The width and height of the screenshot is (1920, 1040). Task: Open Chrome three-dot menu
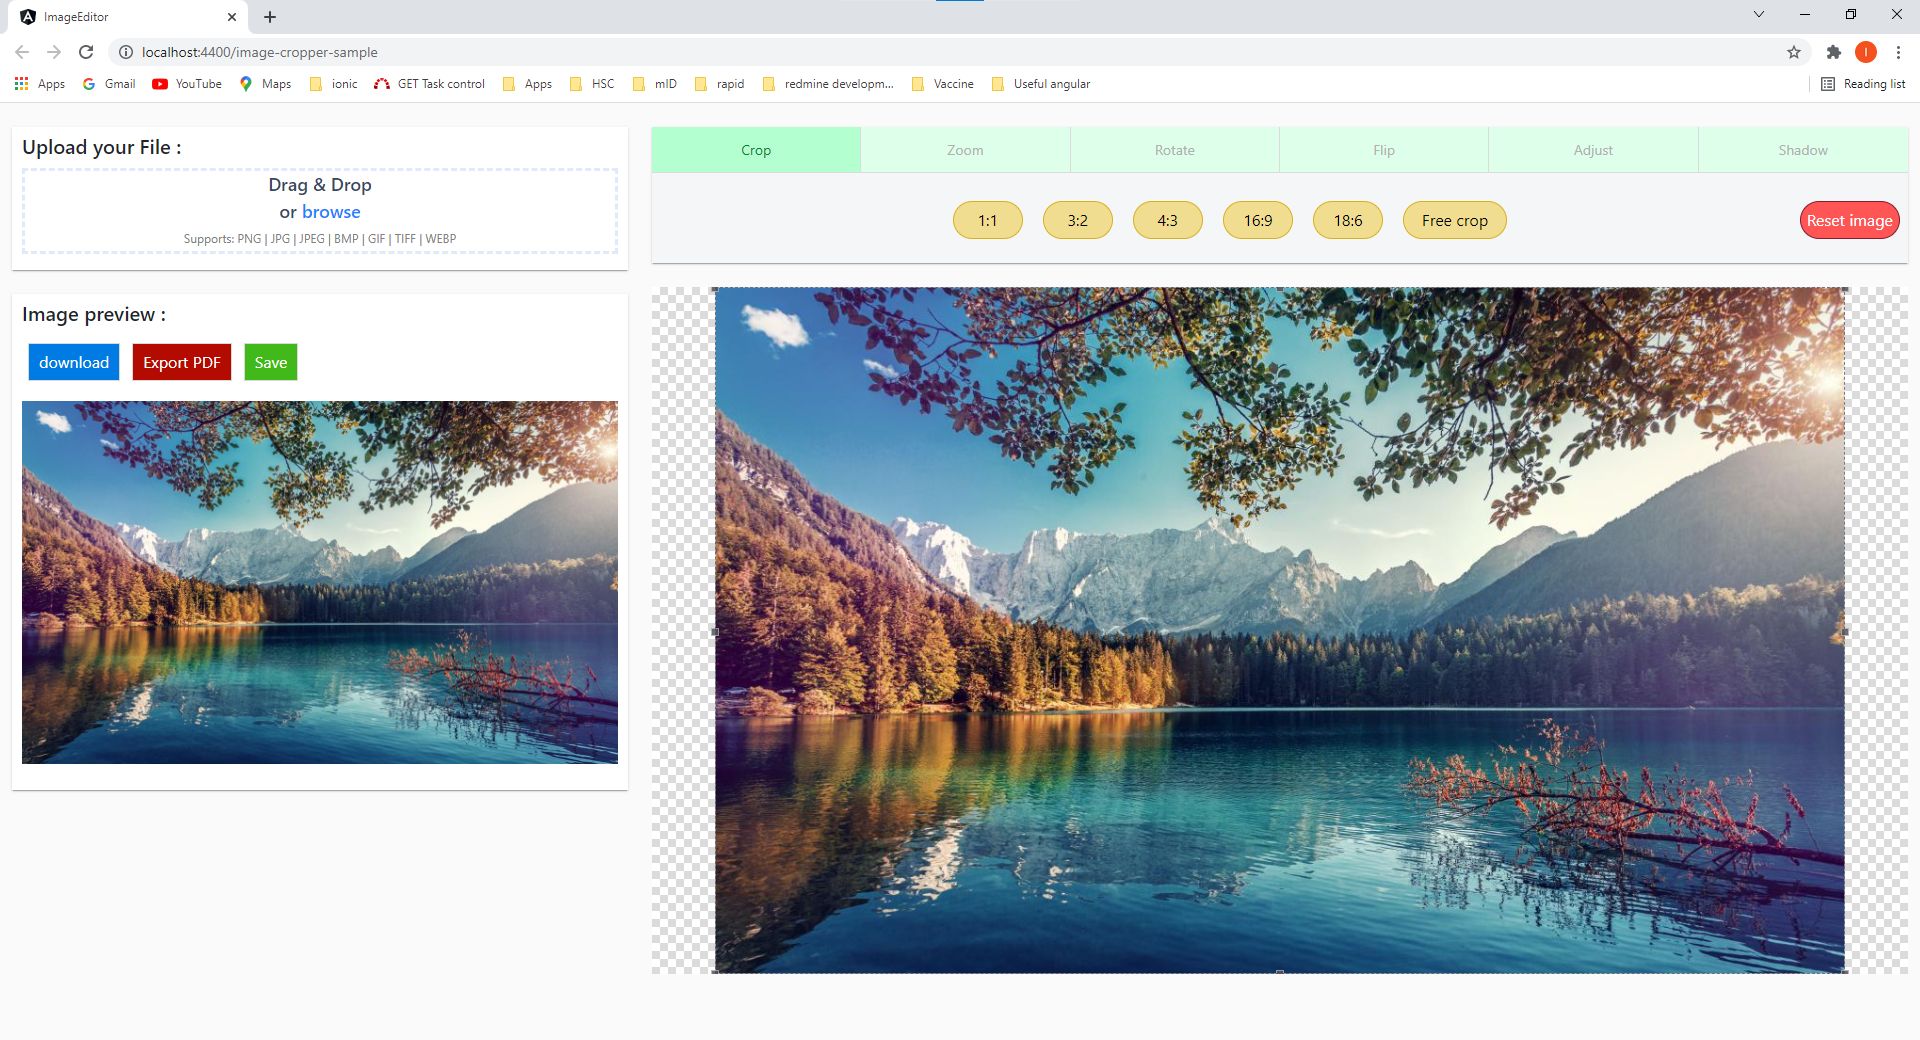click(1898, 52)
